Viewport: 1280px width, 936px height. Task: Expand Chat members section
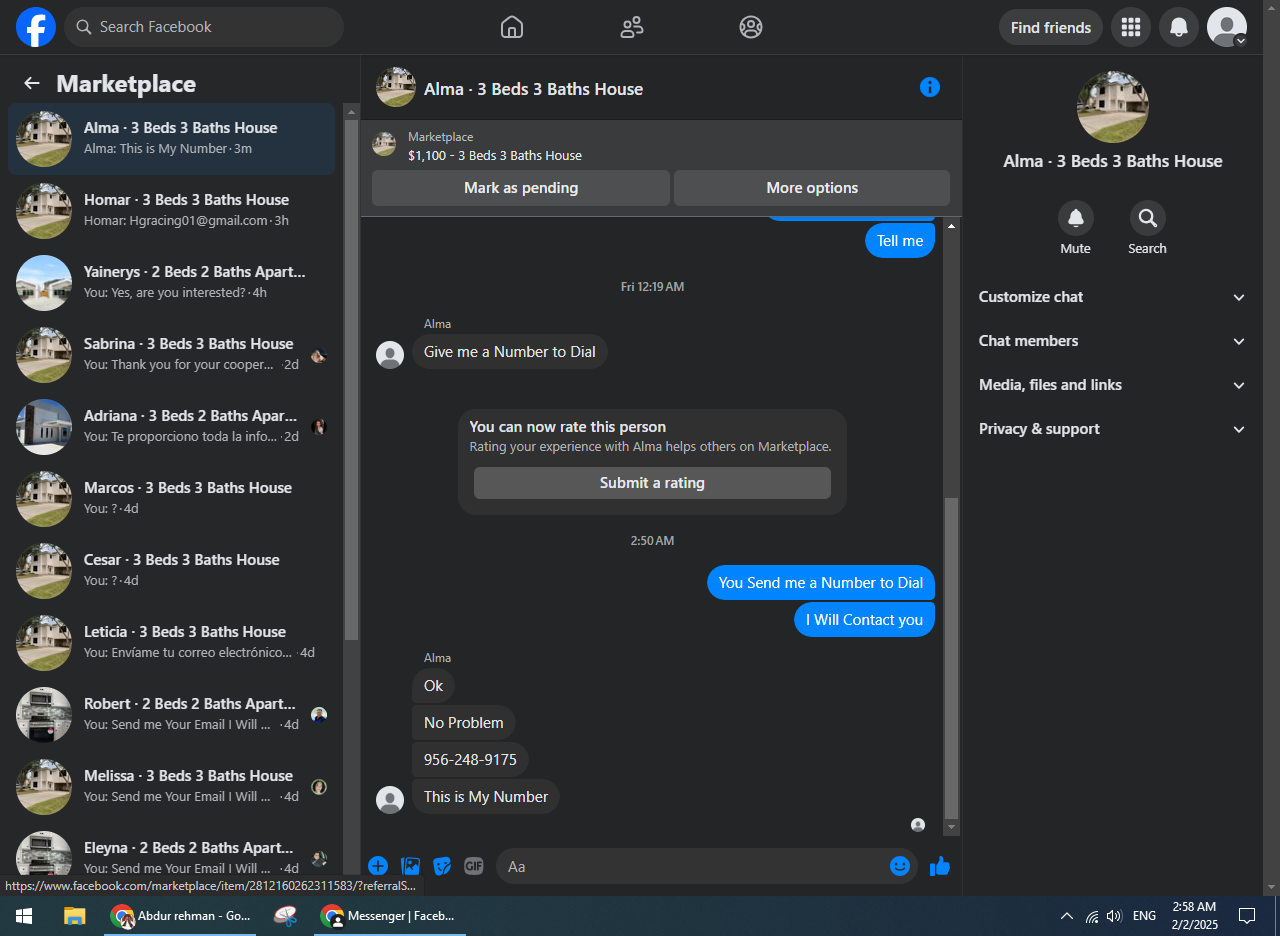[x=1113, y=341]
